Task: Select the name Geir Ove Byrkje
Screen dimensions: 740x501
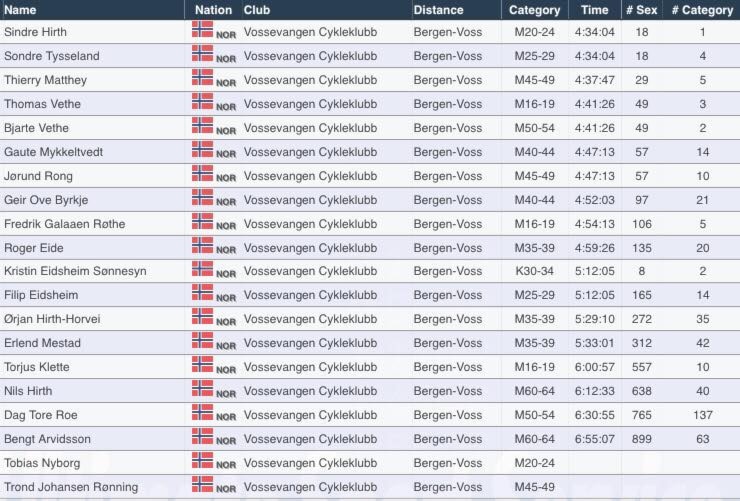Action: coord(46,200)
